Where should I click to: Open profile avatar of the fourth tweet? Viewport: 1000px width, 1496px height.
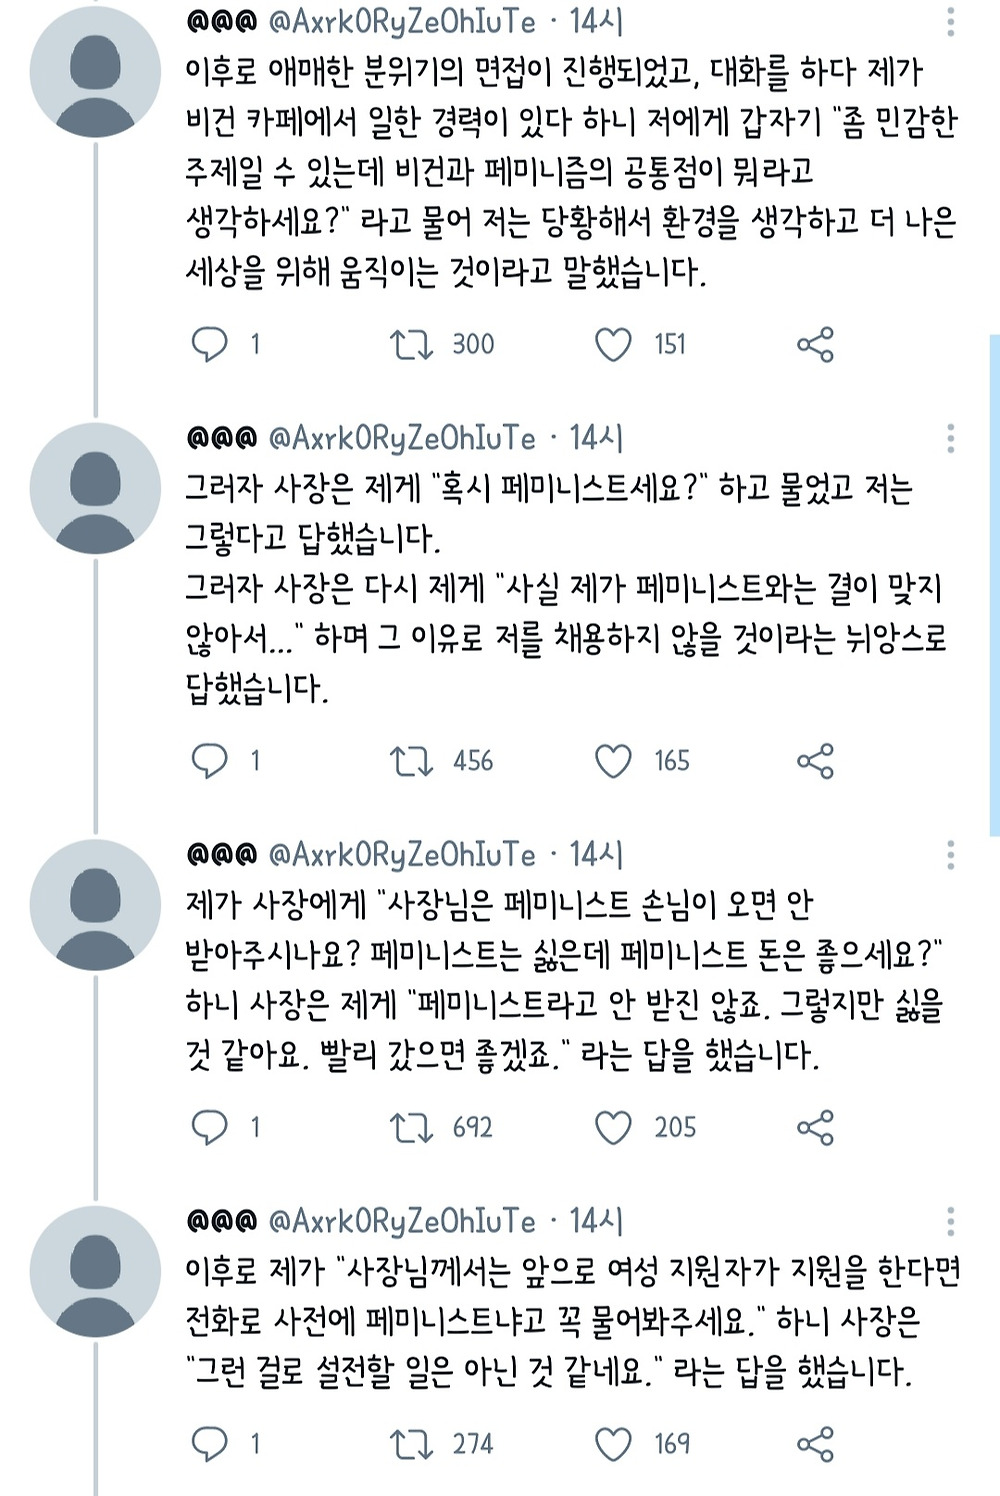pyautogui.click(x=95, y=1271)
